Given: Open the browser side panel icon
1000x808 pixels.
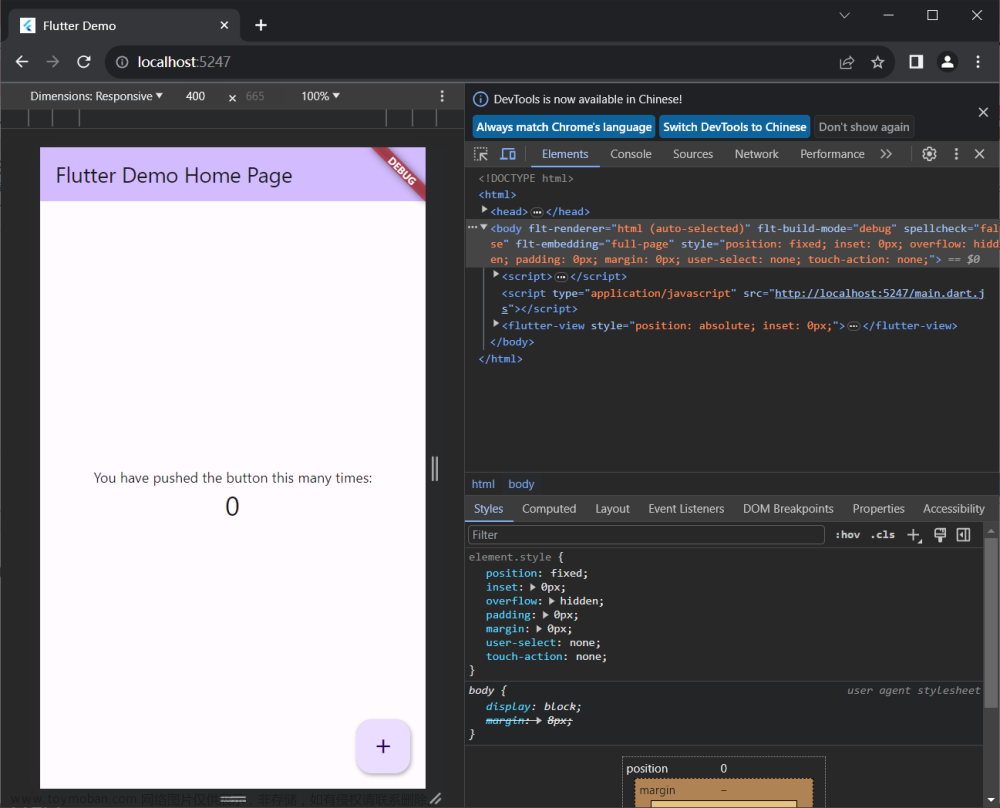Looking at the screenshot, I should tap(916, 62).
